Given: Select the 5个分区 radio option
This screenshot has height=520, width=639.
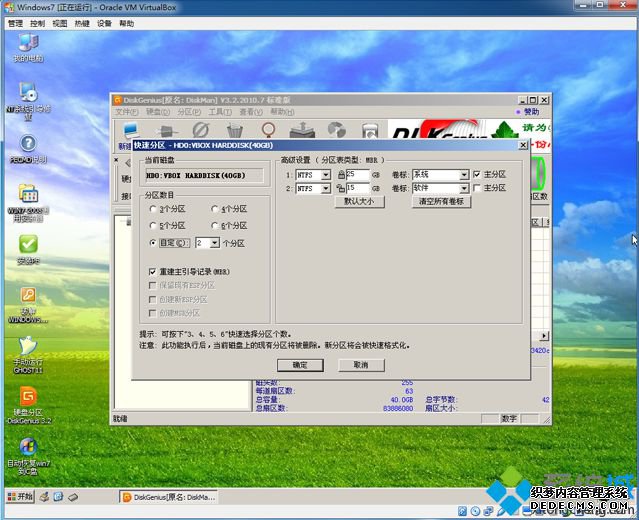Looking at the screenshot, I should (x=153, y=225).
